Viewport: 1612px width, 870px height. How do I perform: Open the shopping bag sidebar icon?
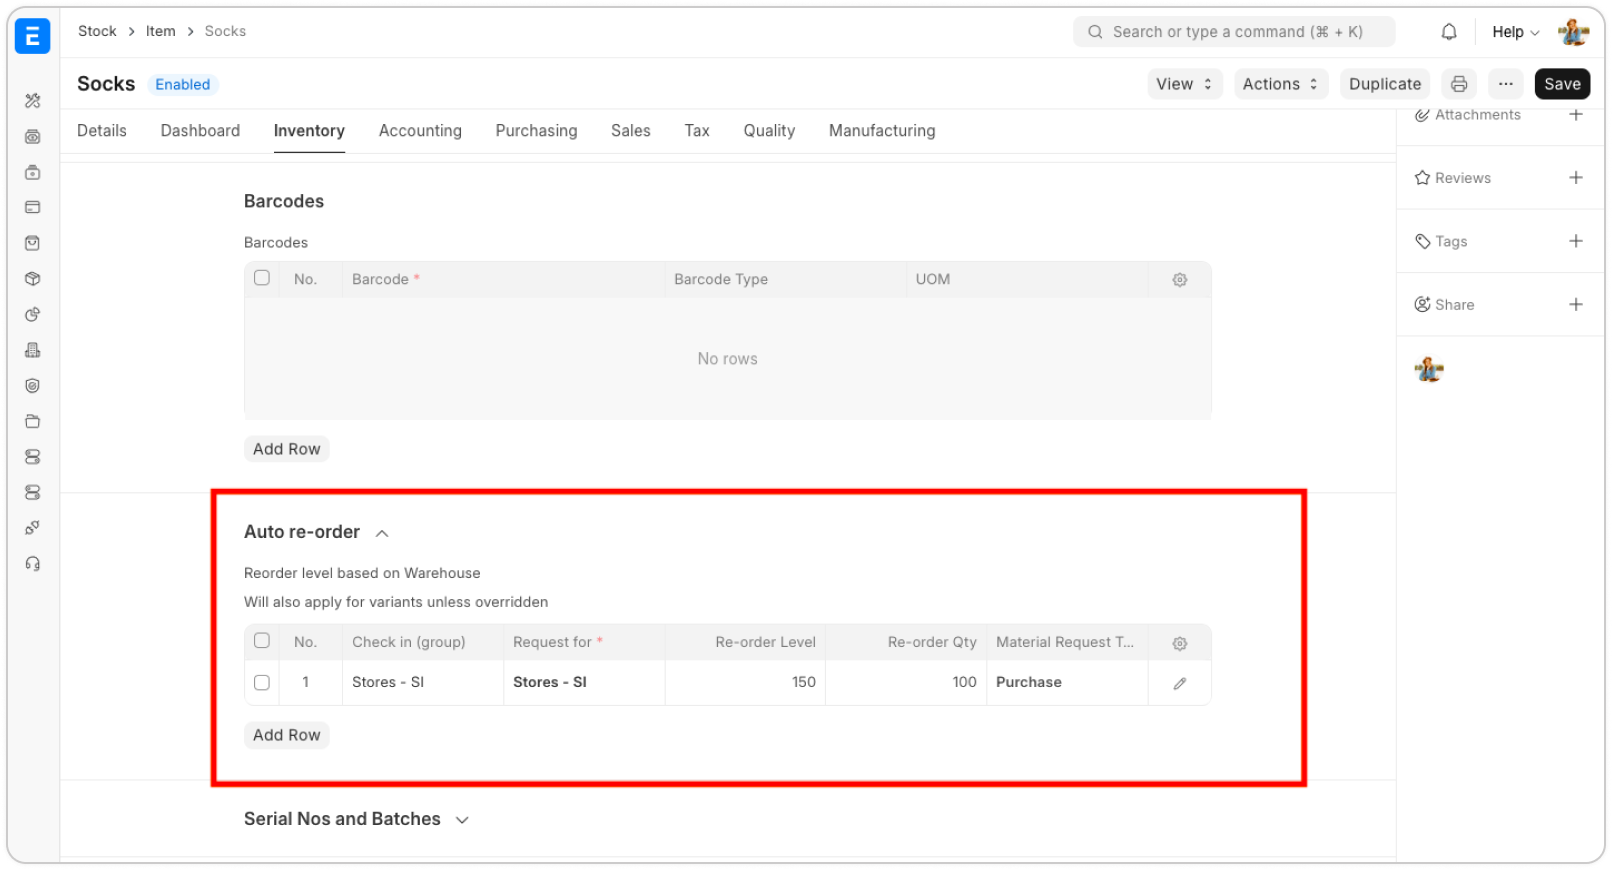[33, 243]
